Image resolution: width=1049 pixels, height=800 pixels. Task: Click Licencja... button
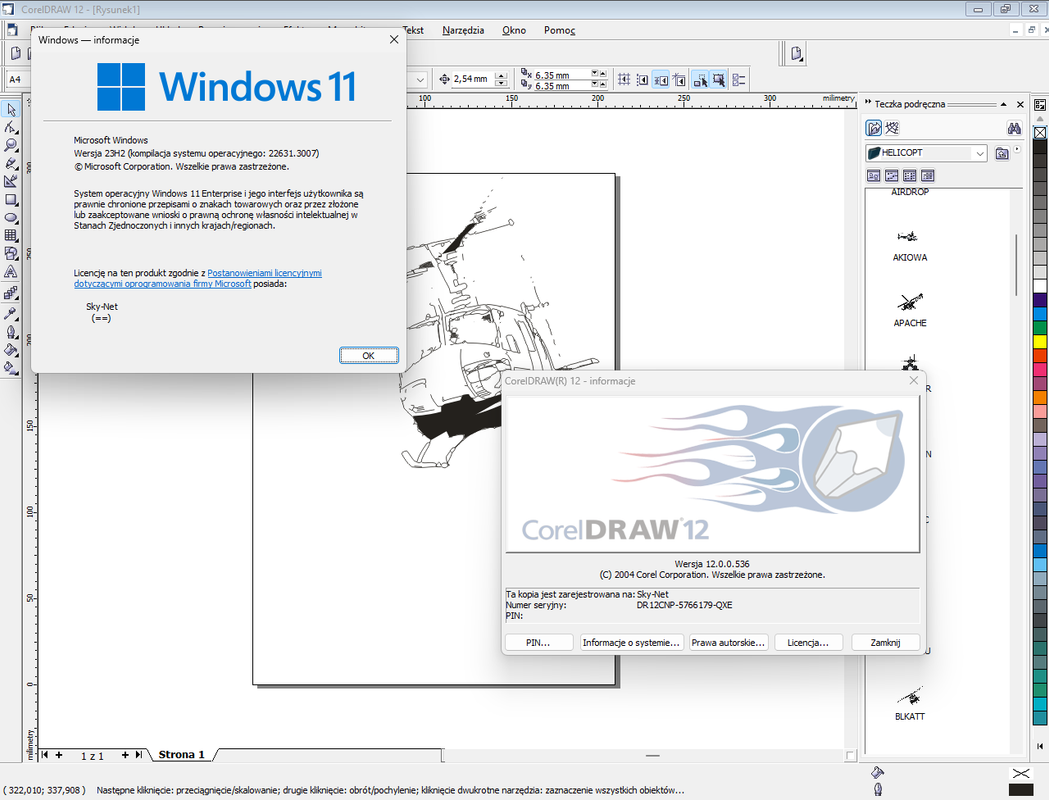(x=808, y=642)
